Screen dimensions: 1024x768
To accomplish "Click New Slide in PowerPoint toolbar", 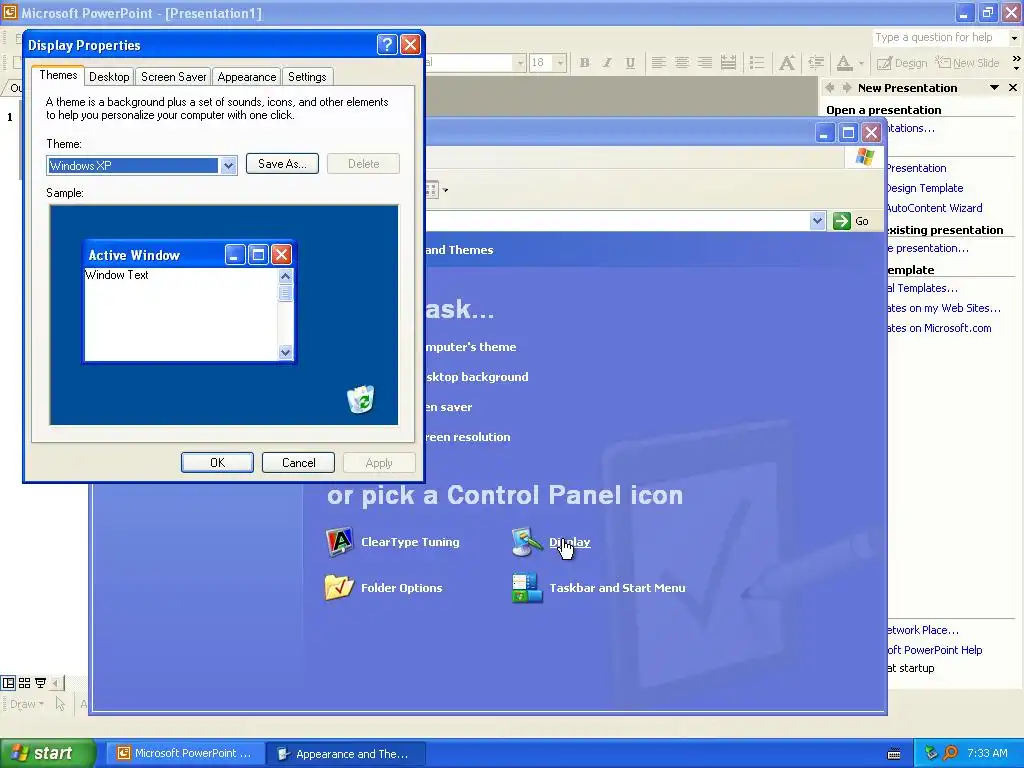I will click(x=967, y=63).
